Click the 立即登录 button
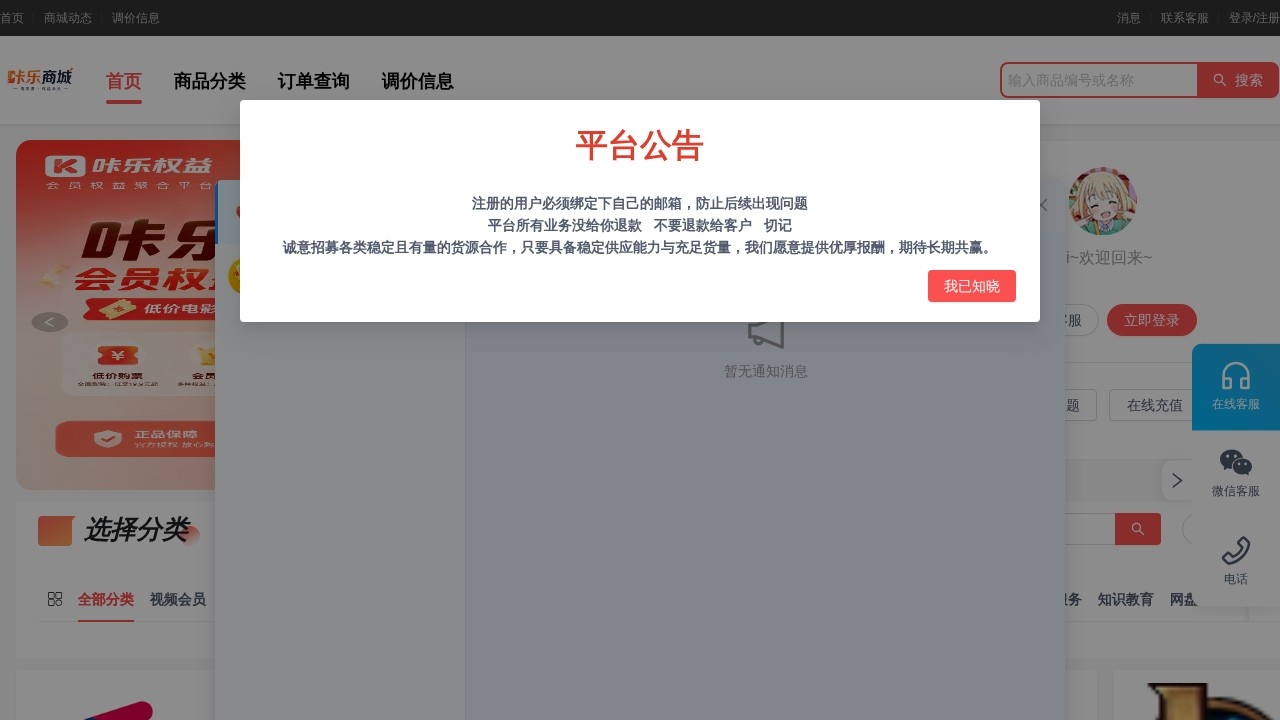Image resolution: width=1280 pixels, height=720 pixels. tap(1151, 320)
